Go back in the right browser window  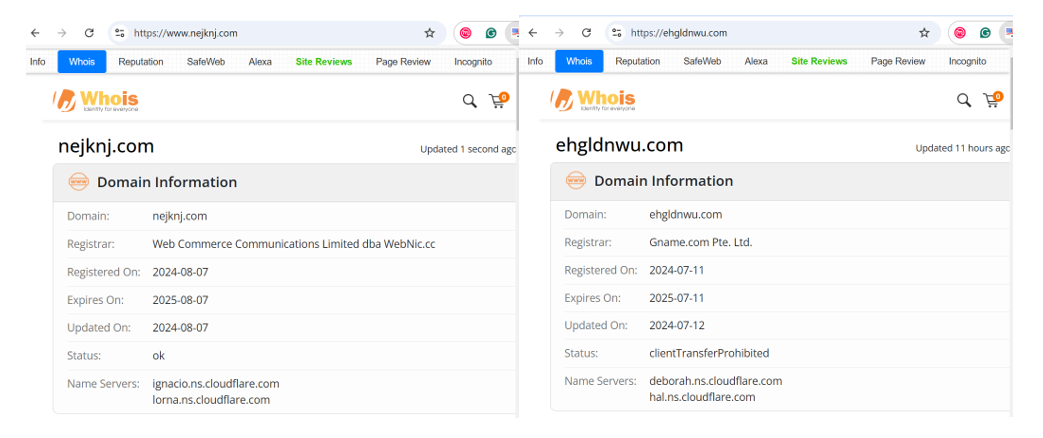pos(532,33)
